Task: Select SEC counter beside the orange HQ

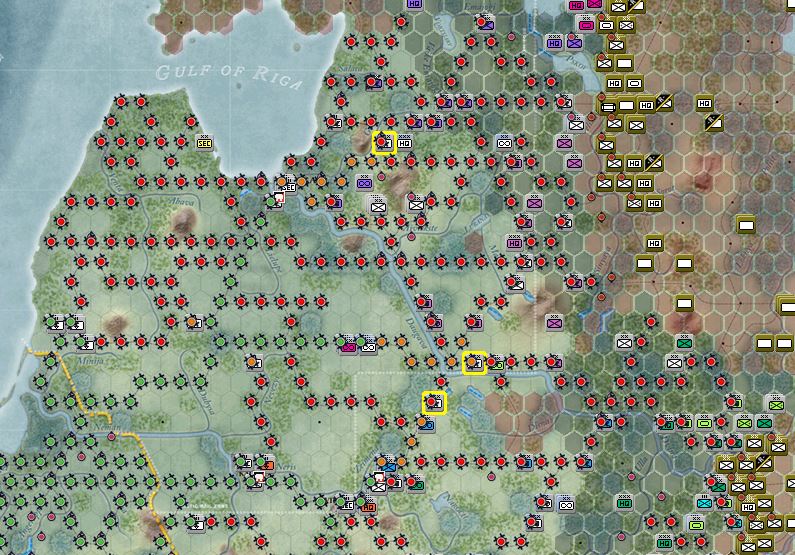Action: [347, 505]
